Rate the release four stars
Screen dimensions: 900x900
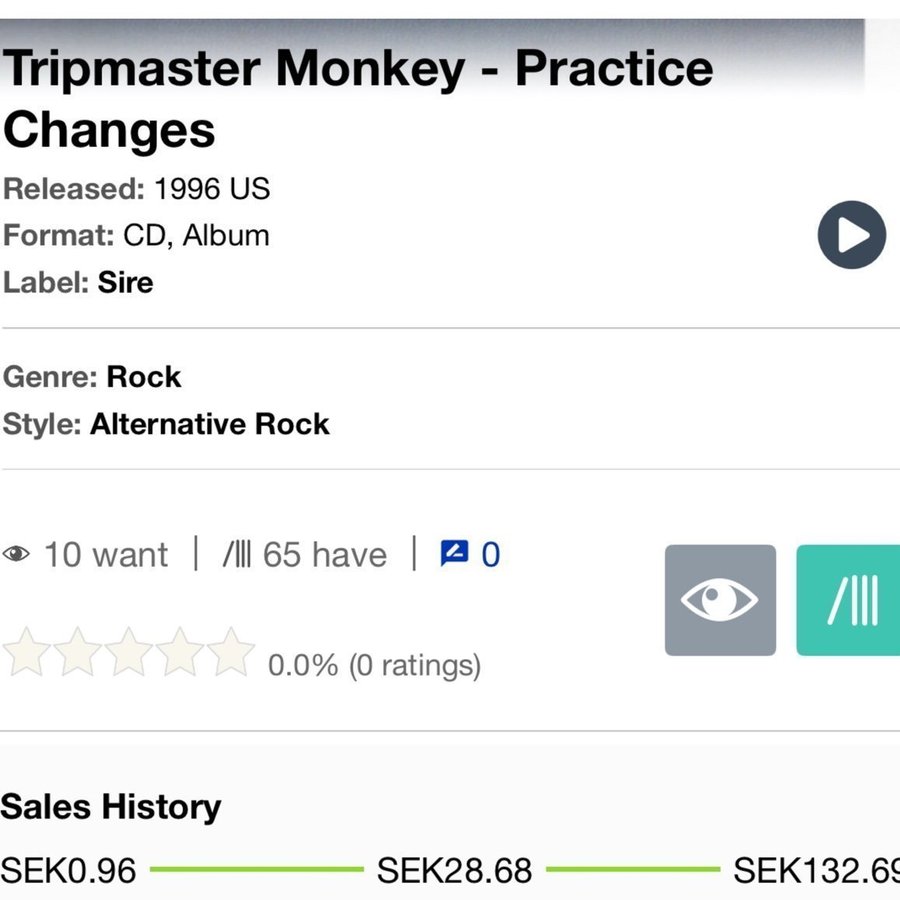(180, 652)
